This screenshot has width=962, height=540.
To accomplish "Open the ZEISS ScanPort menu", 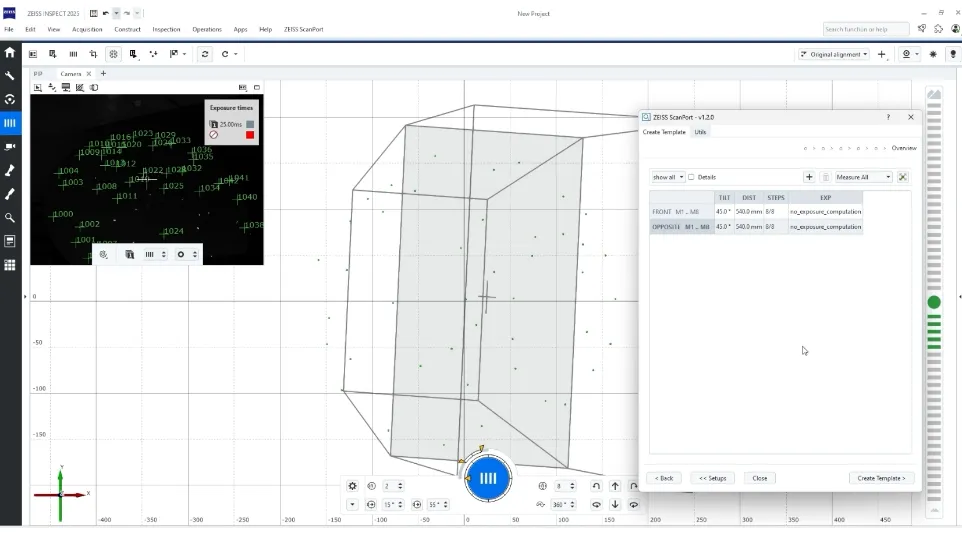I will pos(304,29).
